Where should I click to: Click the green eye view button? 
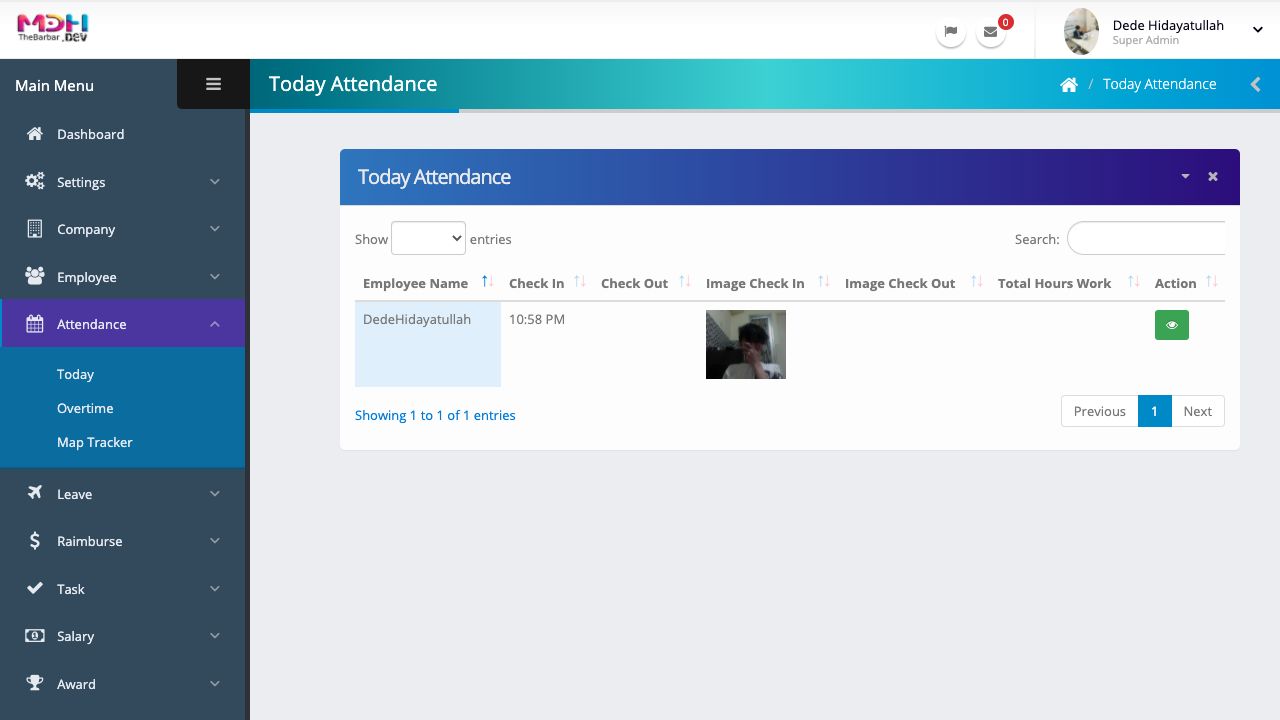point(1171,325)
